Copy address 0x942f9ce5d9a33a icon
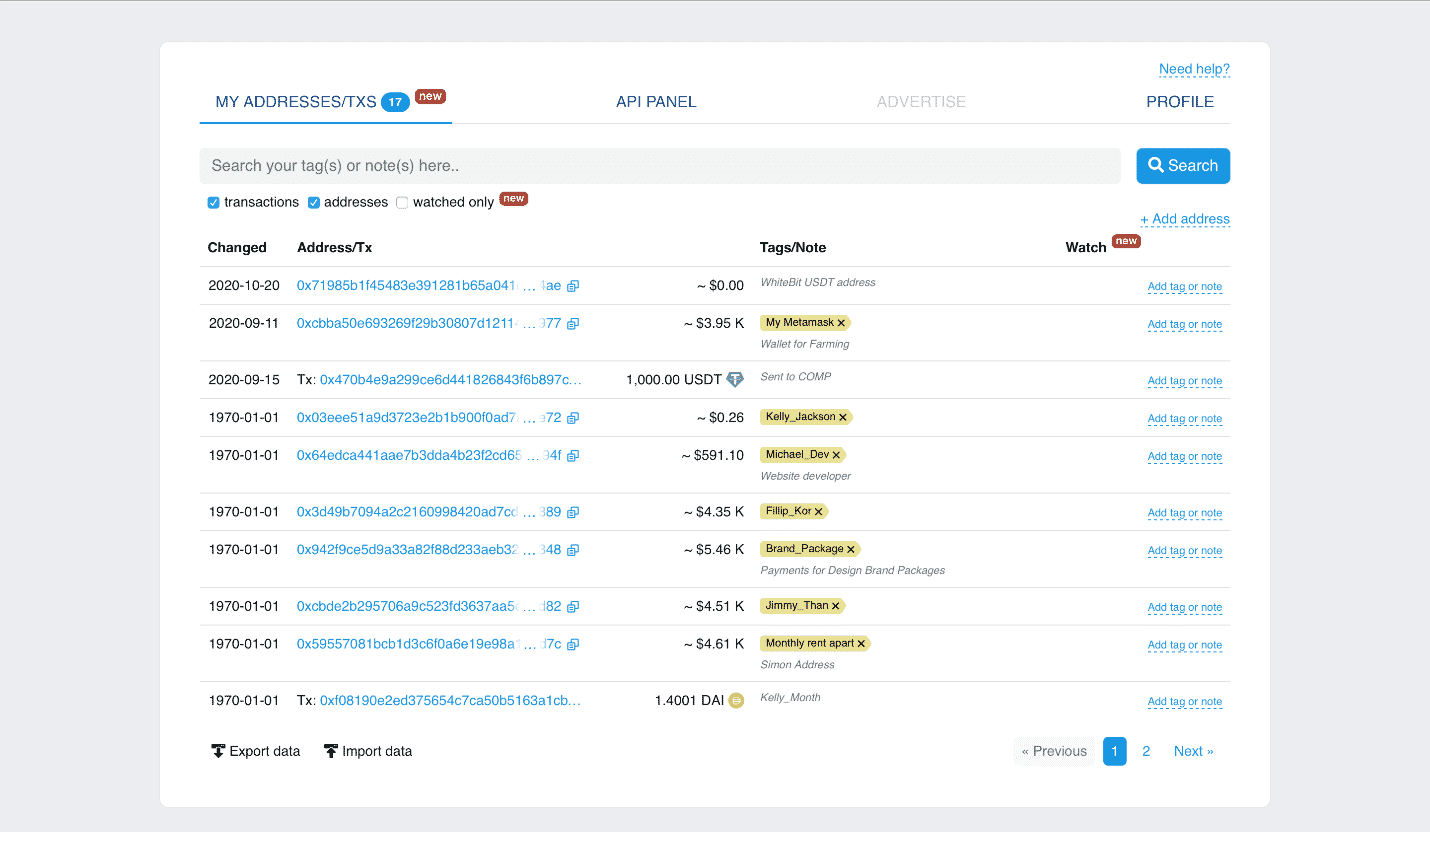This screenshot has width=1430, height=856. [573, 550]
